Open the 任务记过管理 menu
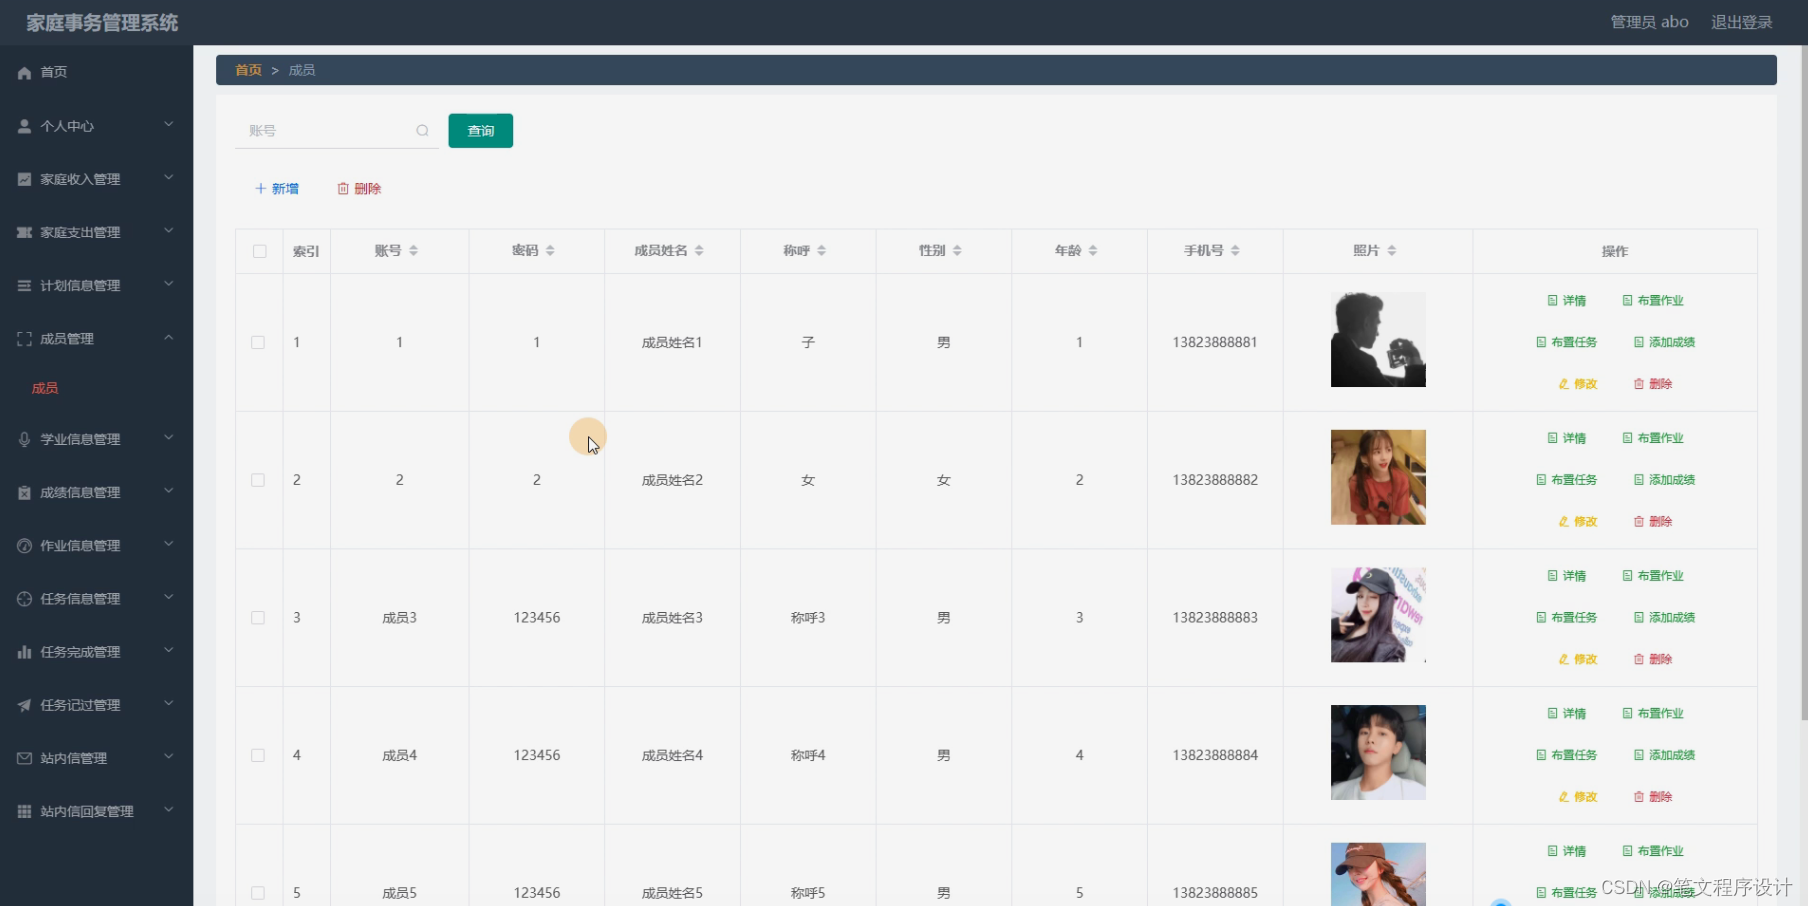 pyautogui.click(x=96, y=705)
